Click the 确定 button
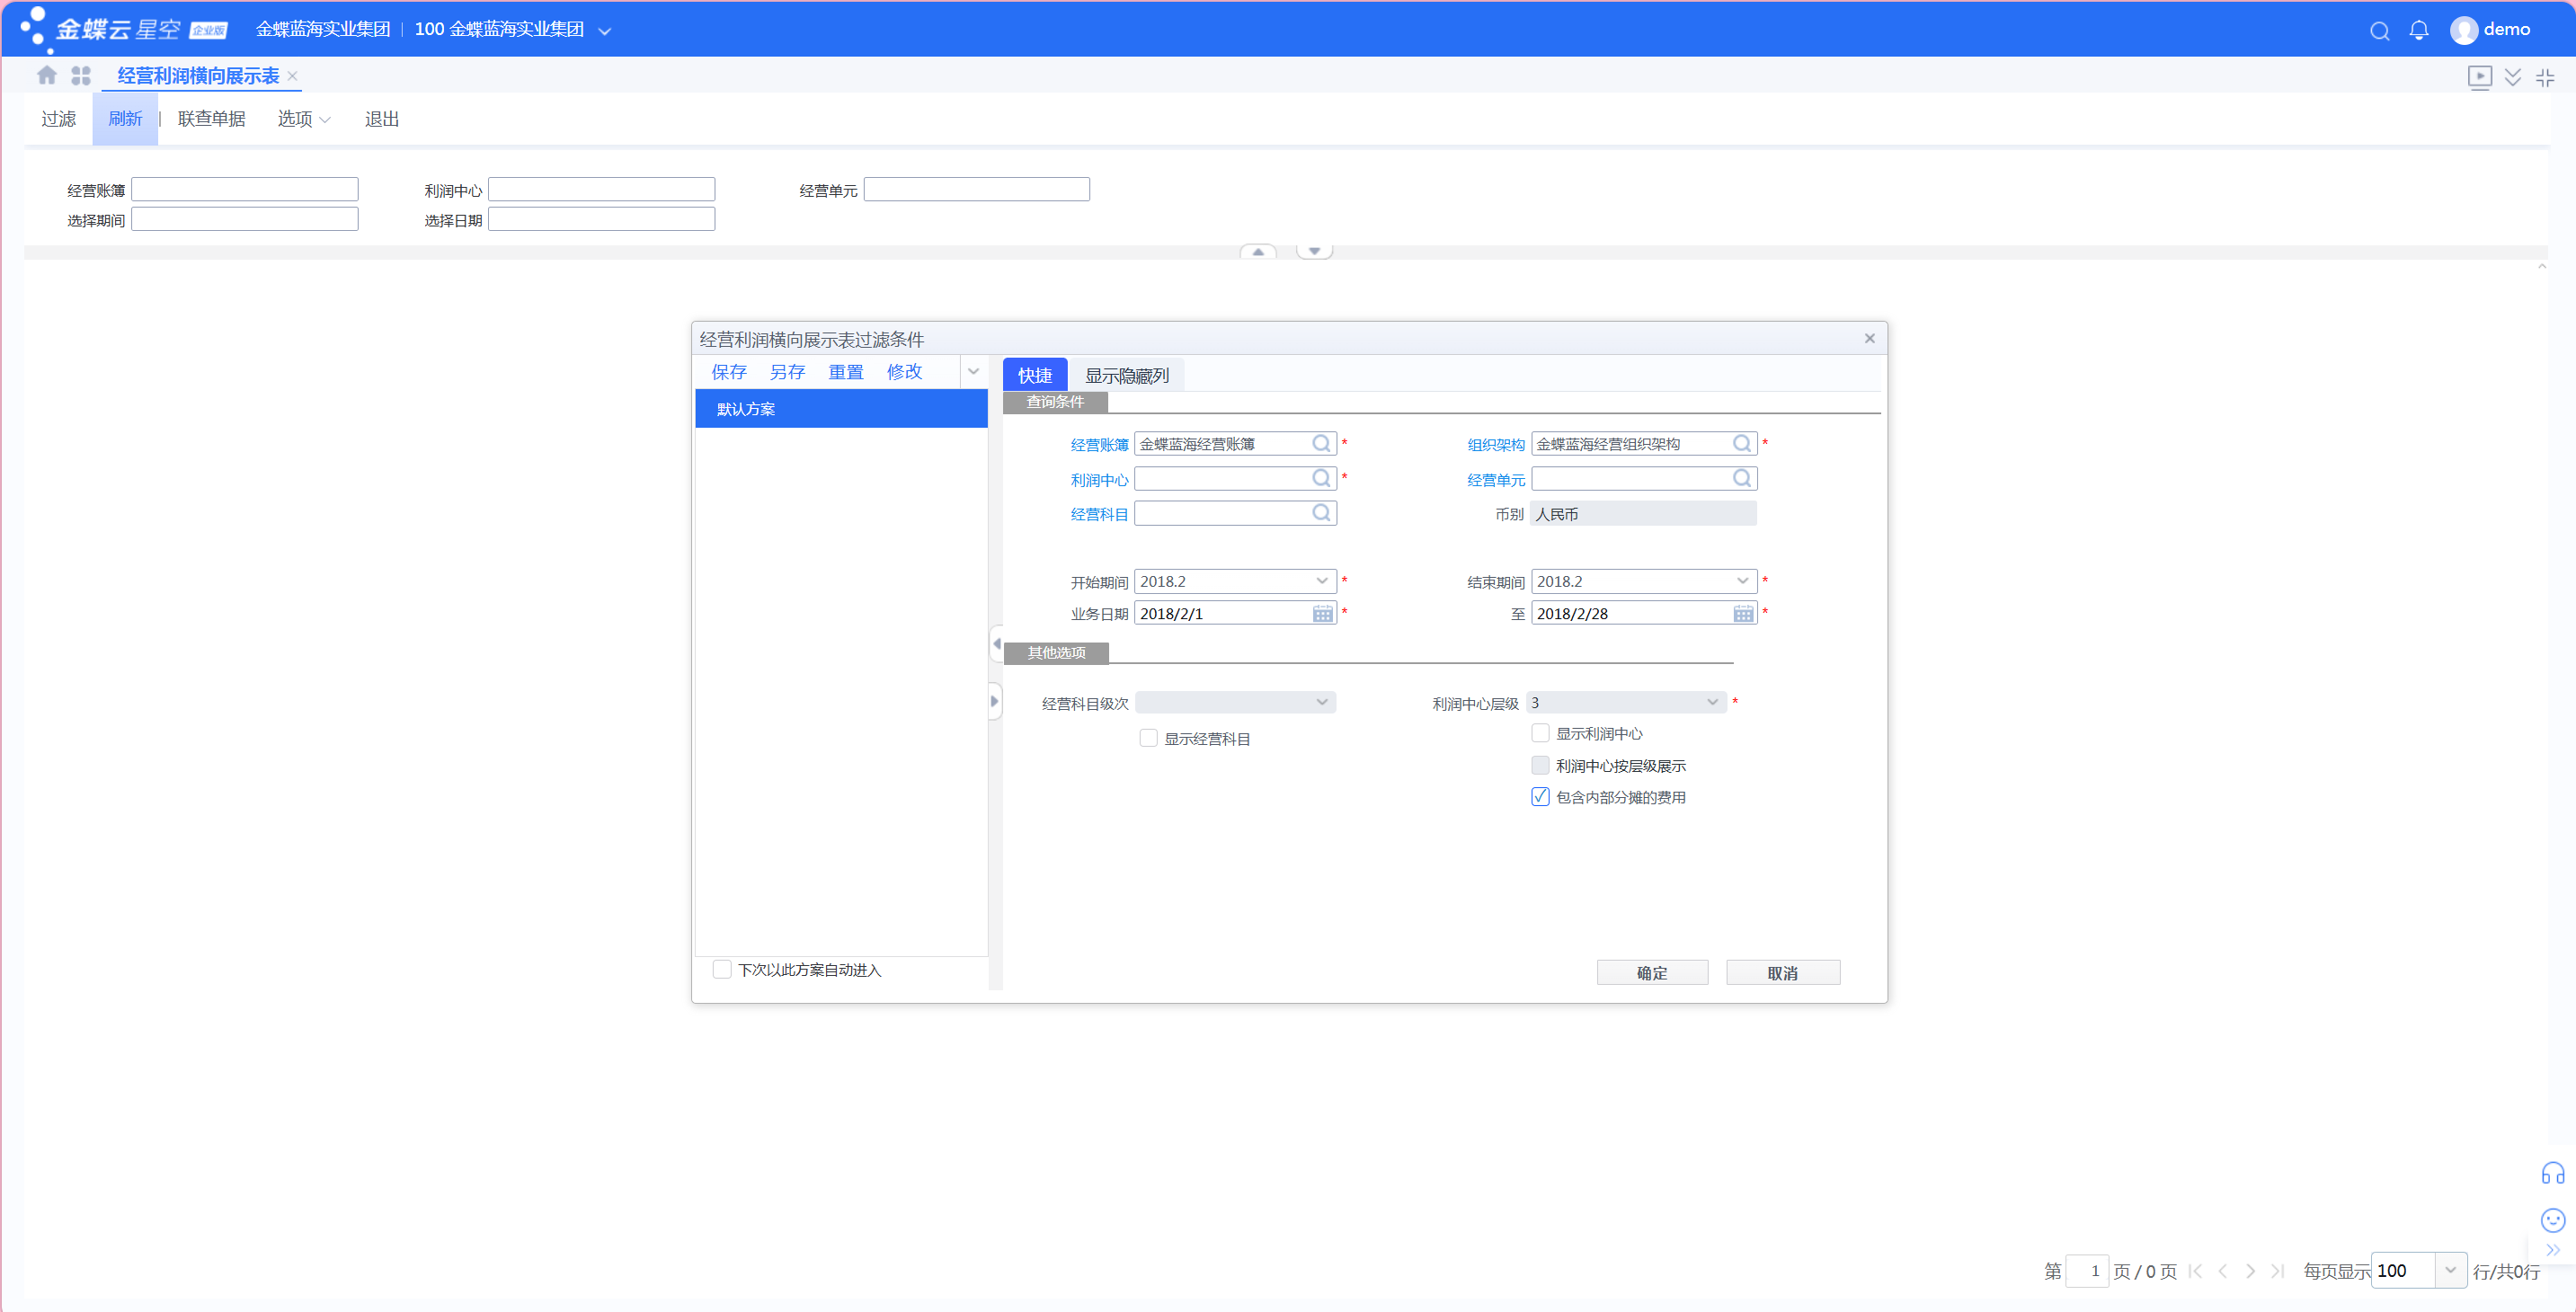This screenshot has height=1312, width=2576. tap(1652, 972)
